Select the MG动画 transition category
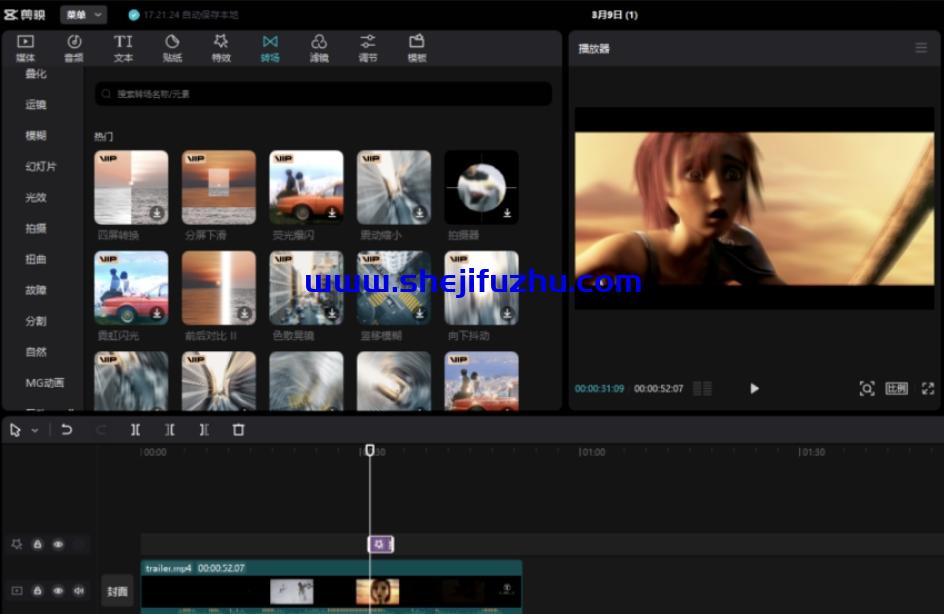This screenshot has height=614, width=944. [x=45, y=383]
